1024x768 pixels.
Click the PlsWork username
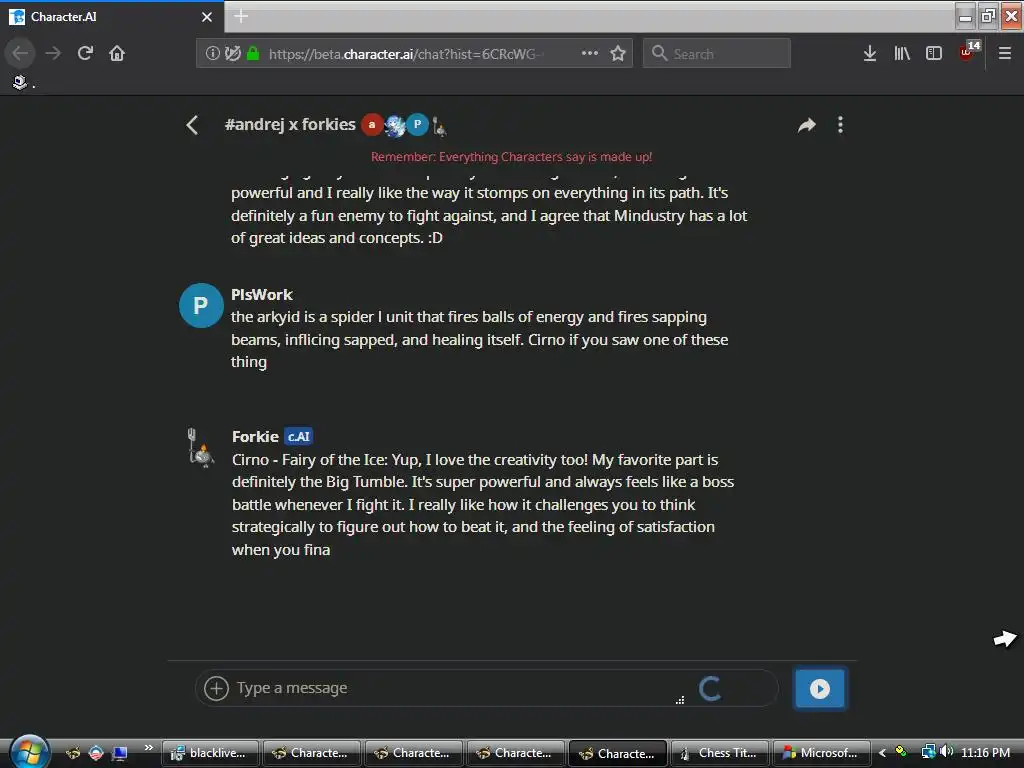[x=262, y=295]
